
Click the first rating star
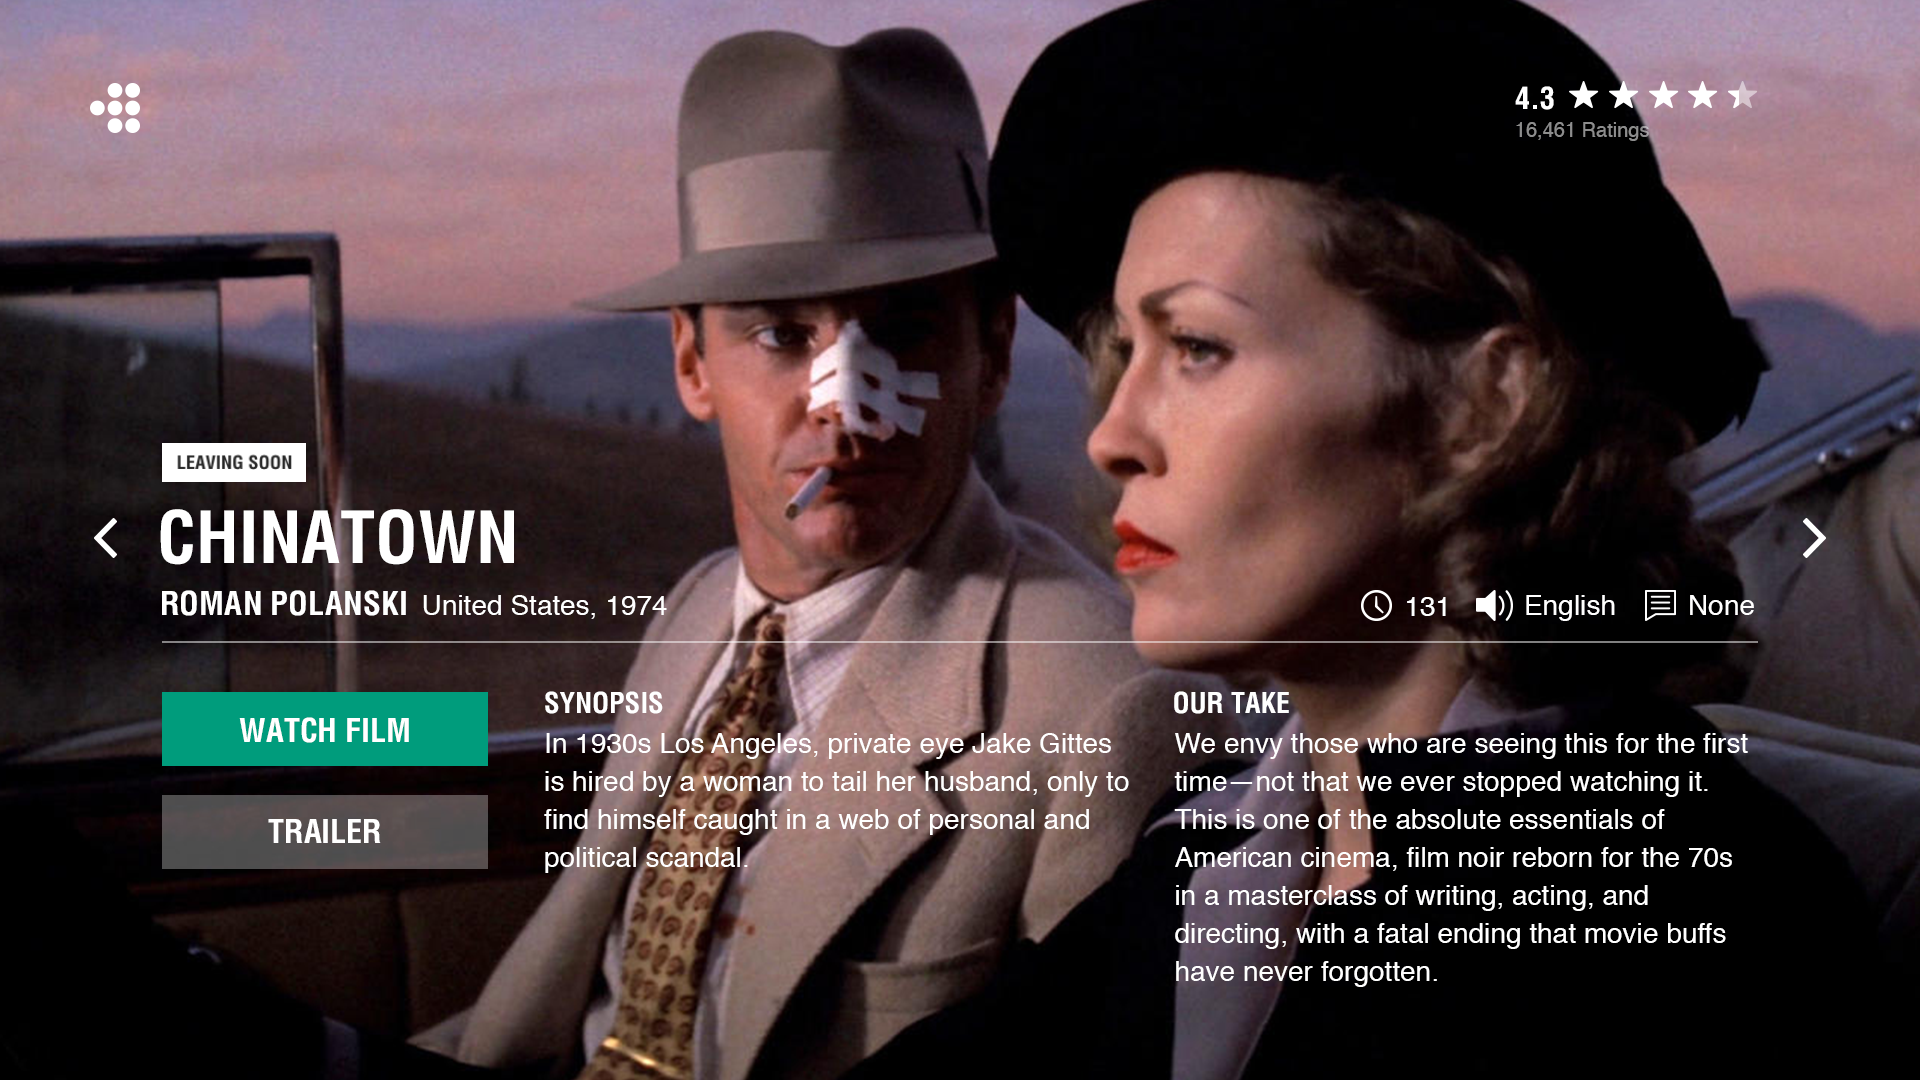[1583, 96]
